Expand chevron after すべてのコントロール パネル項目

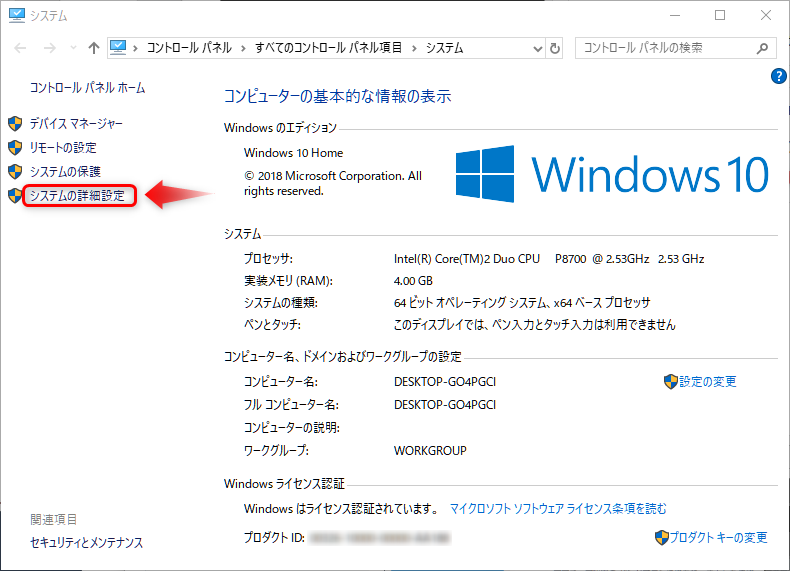(x=414, y=48)
